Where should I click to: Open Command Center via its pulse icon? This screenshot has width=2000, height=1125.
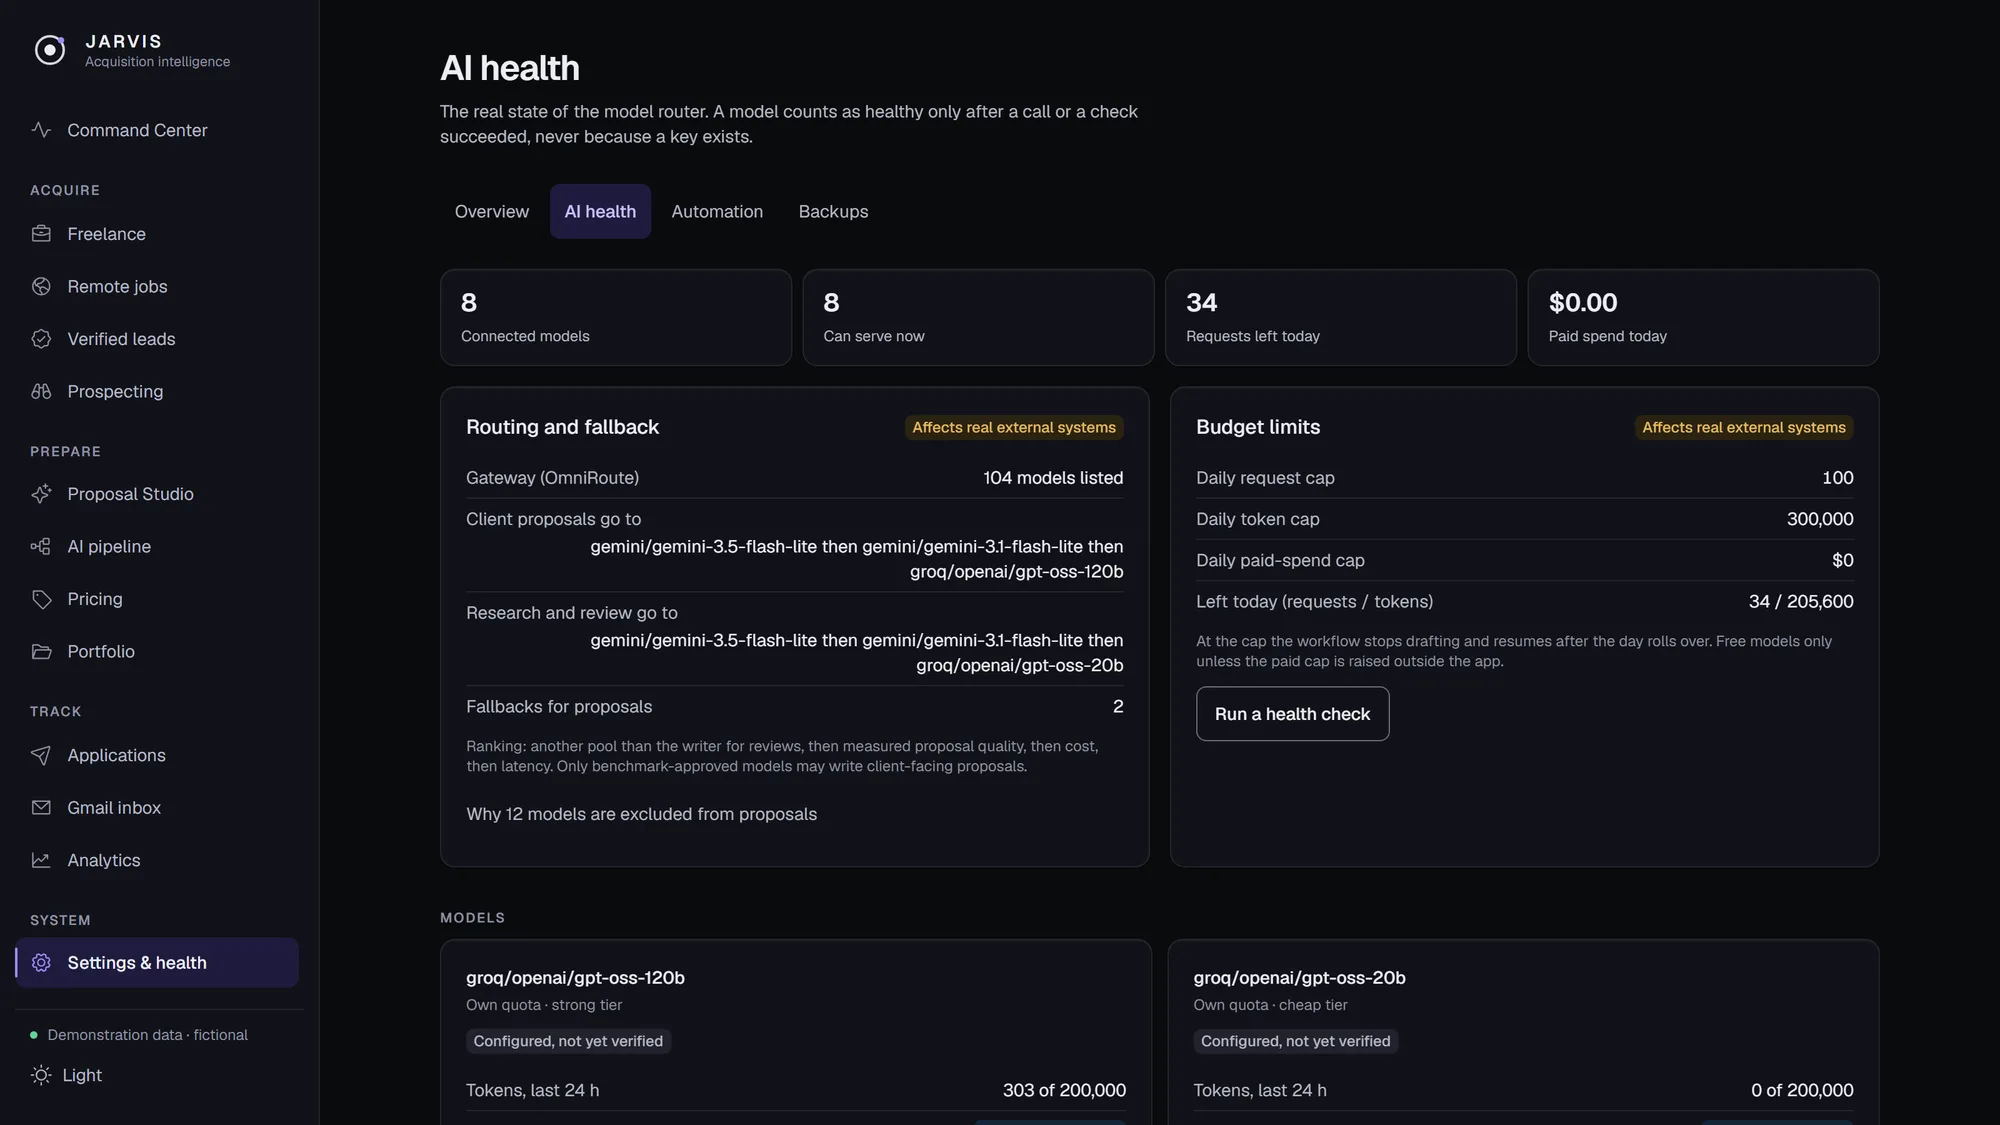pyautogui.click(x=41, y=130)
